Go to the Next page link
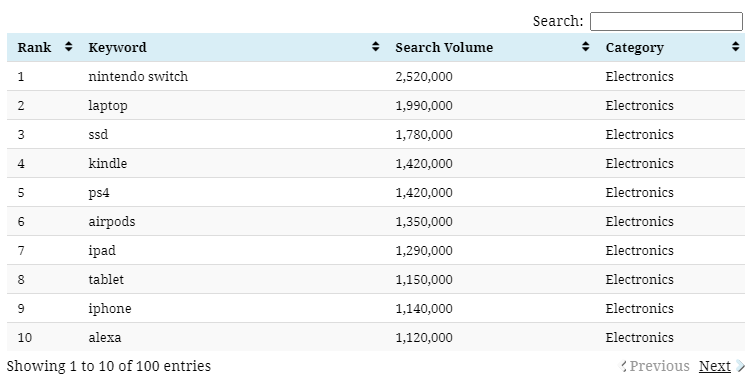 coord(715,366)
